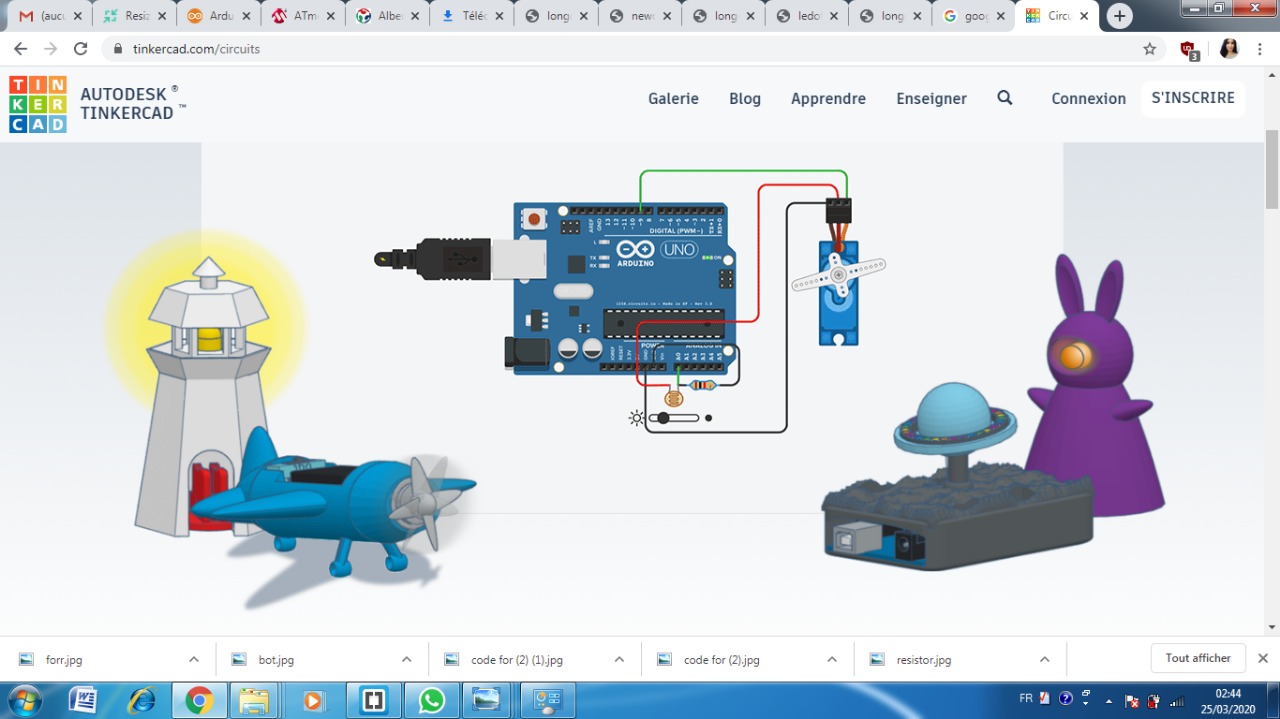
Task: Click the Connexion link
Action: 1088,98
